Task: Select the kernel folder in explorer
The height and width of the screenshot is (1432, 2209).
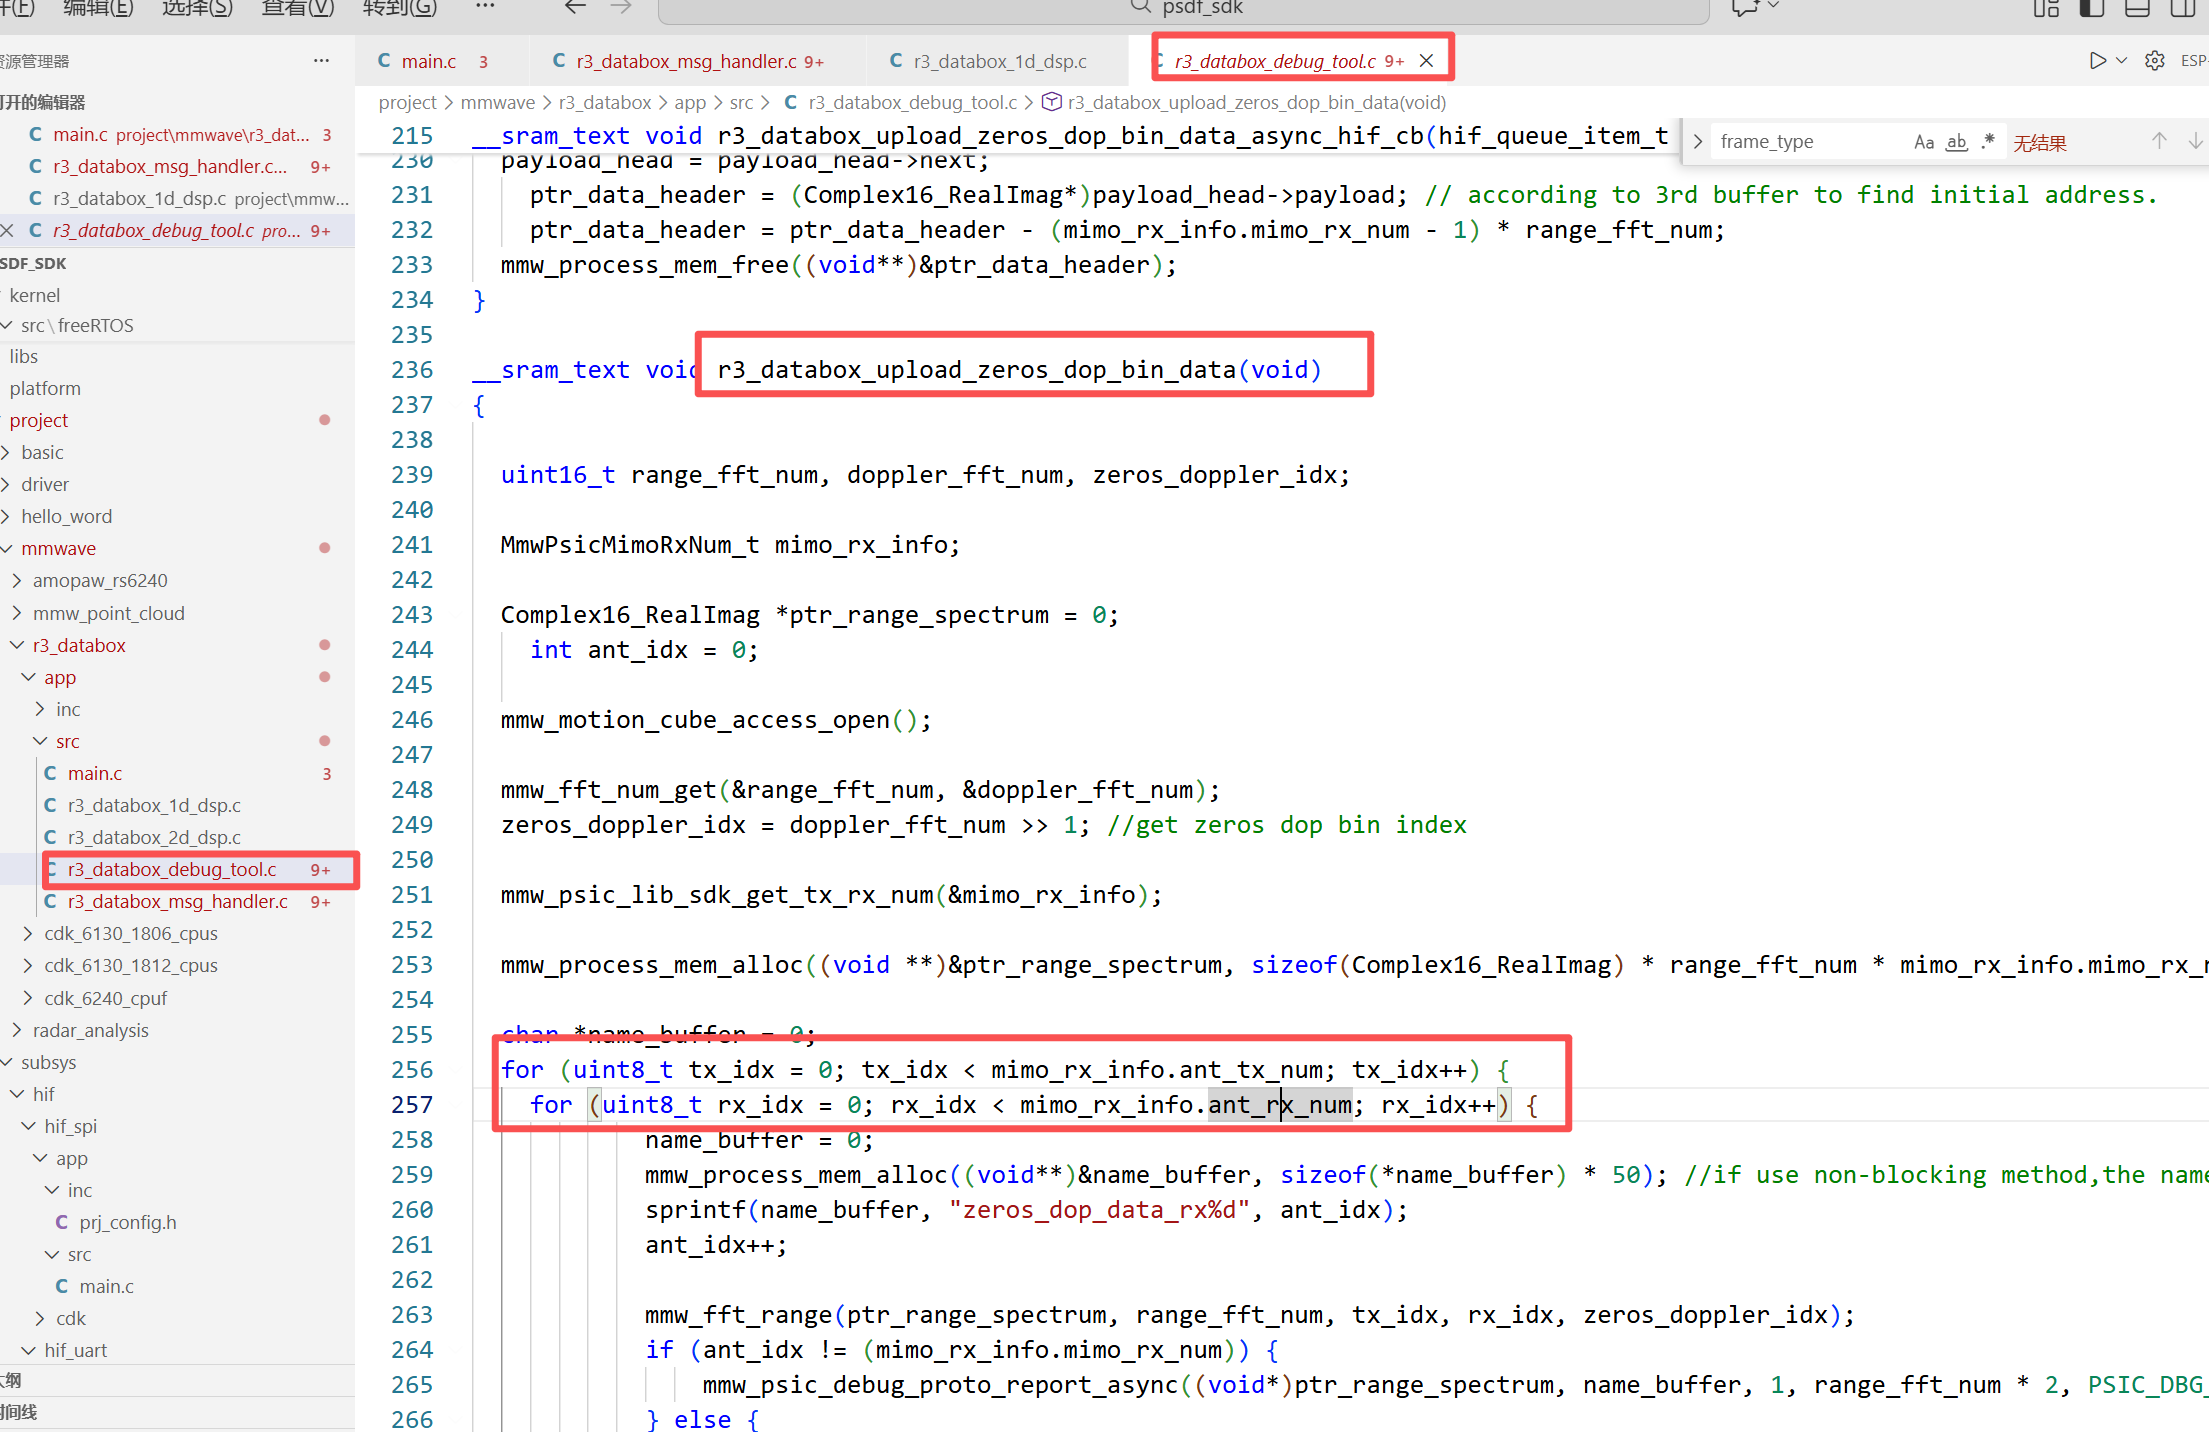Action: point(35,295)
